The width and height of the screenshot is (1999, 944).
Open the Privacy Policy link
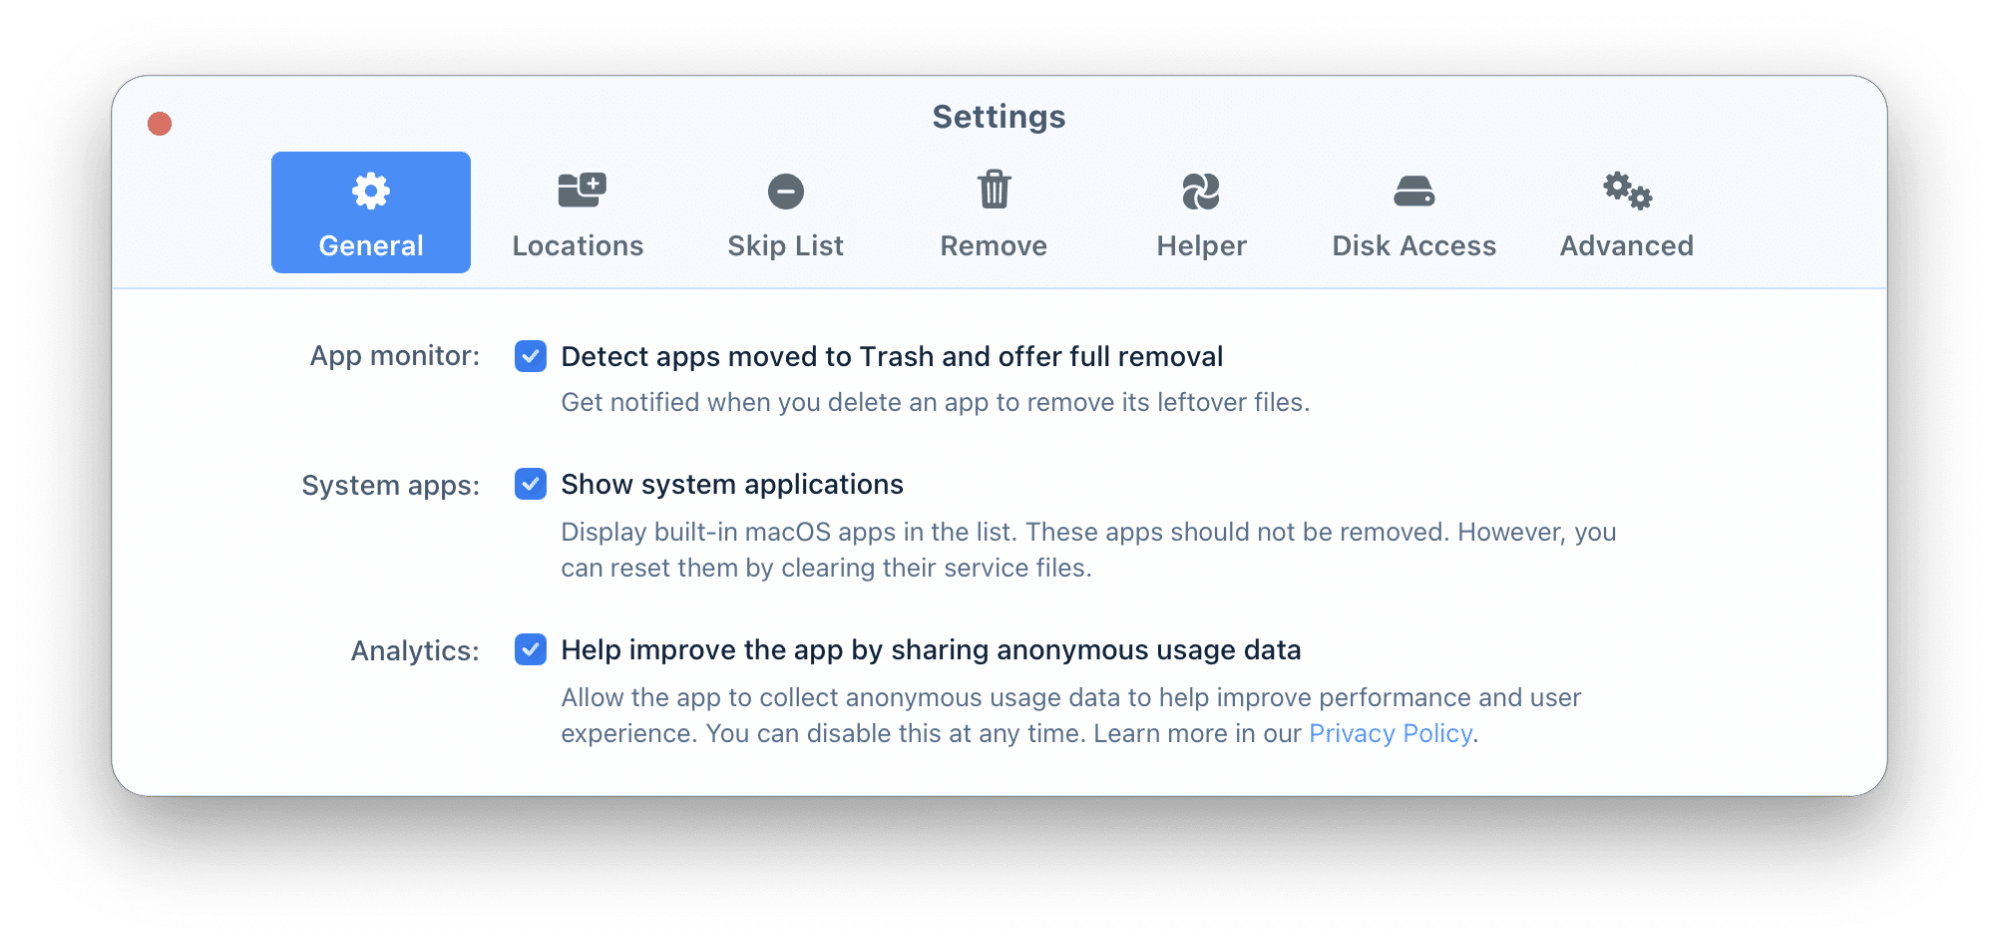[x=1390, y=734]
